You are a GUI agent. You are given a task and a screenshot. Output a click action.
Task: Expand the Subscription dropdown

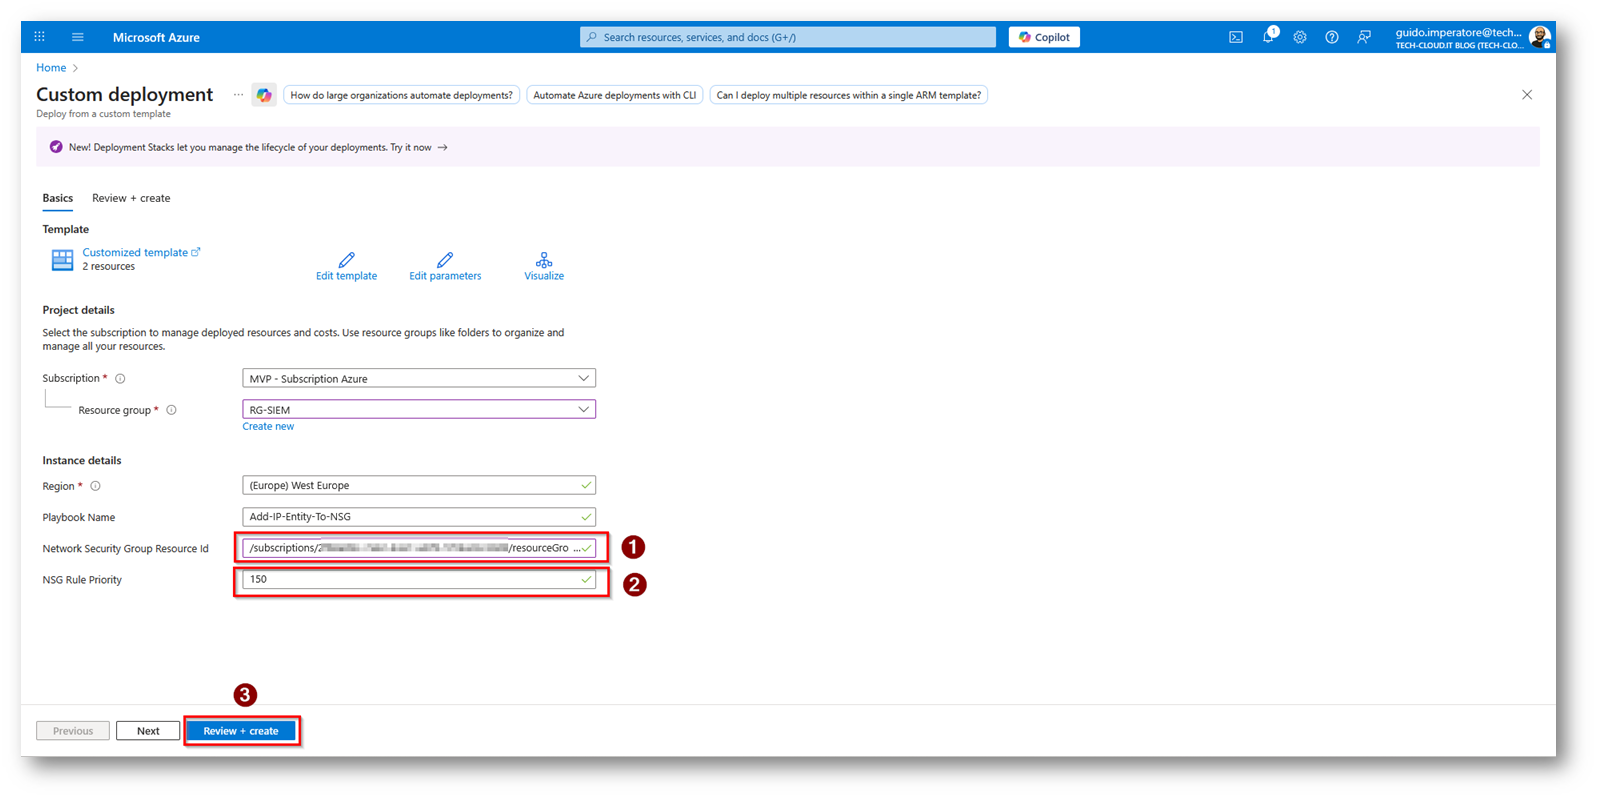(x=418, y=379)
